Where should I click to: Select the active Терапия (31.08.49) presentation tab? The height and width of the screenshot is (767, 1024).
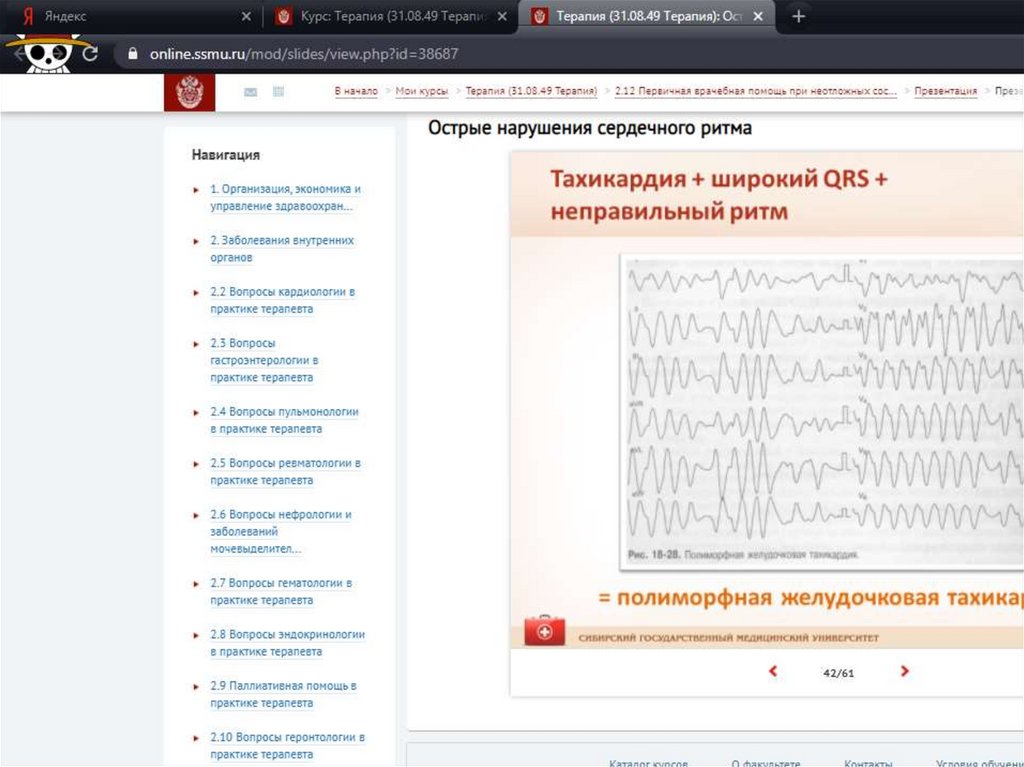[647, 16]
